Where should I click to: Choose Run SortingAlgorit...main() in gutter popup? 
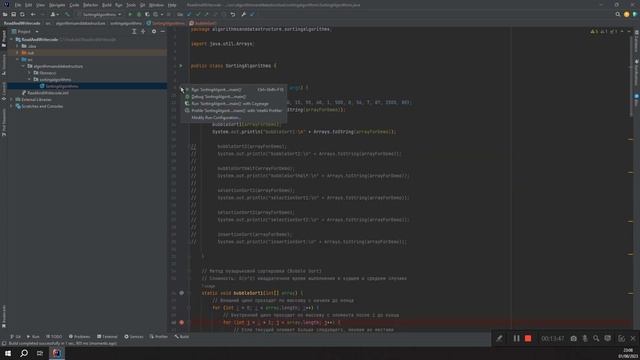pos(234,89)
